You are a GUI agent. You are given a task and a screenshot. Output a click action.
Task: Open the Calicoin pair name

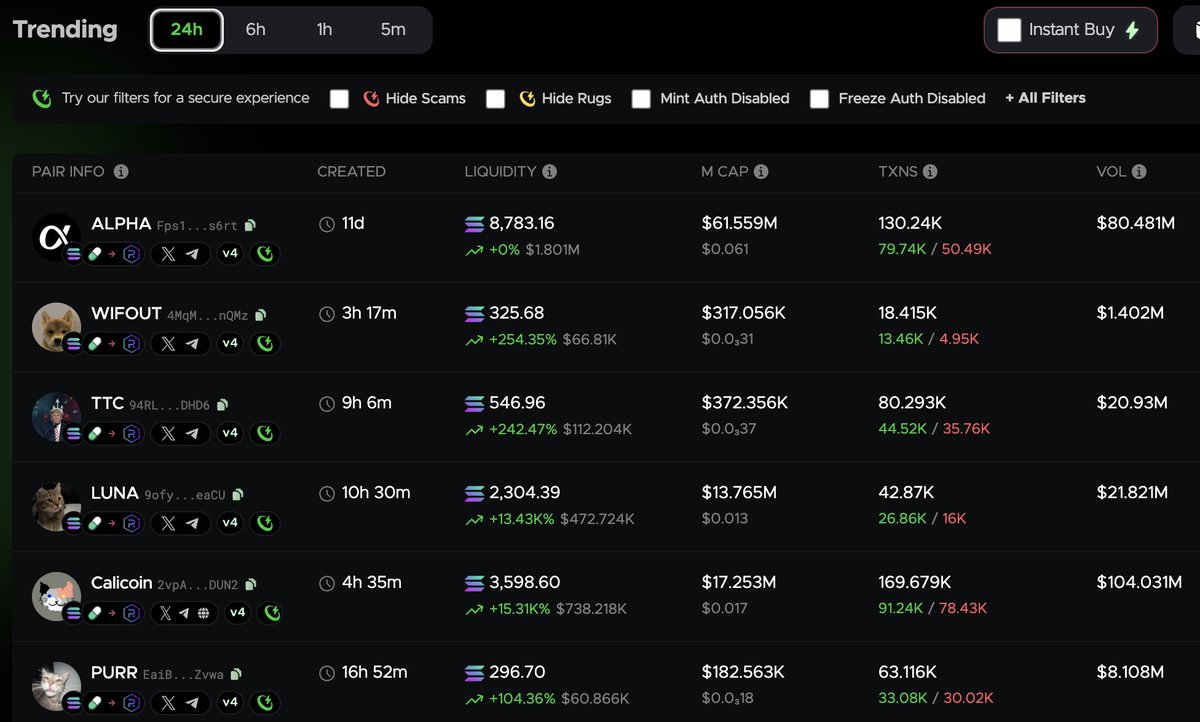coord(122,583)
